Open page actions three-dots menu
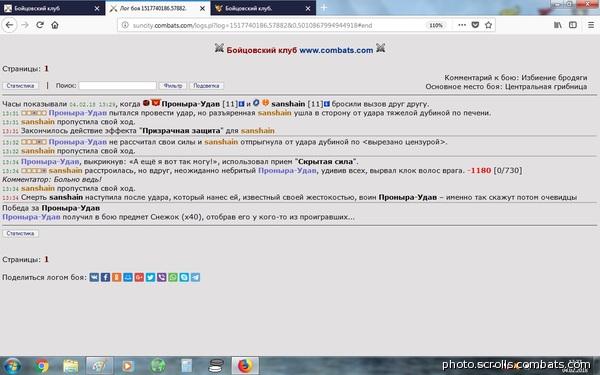 tap(462, 25)
